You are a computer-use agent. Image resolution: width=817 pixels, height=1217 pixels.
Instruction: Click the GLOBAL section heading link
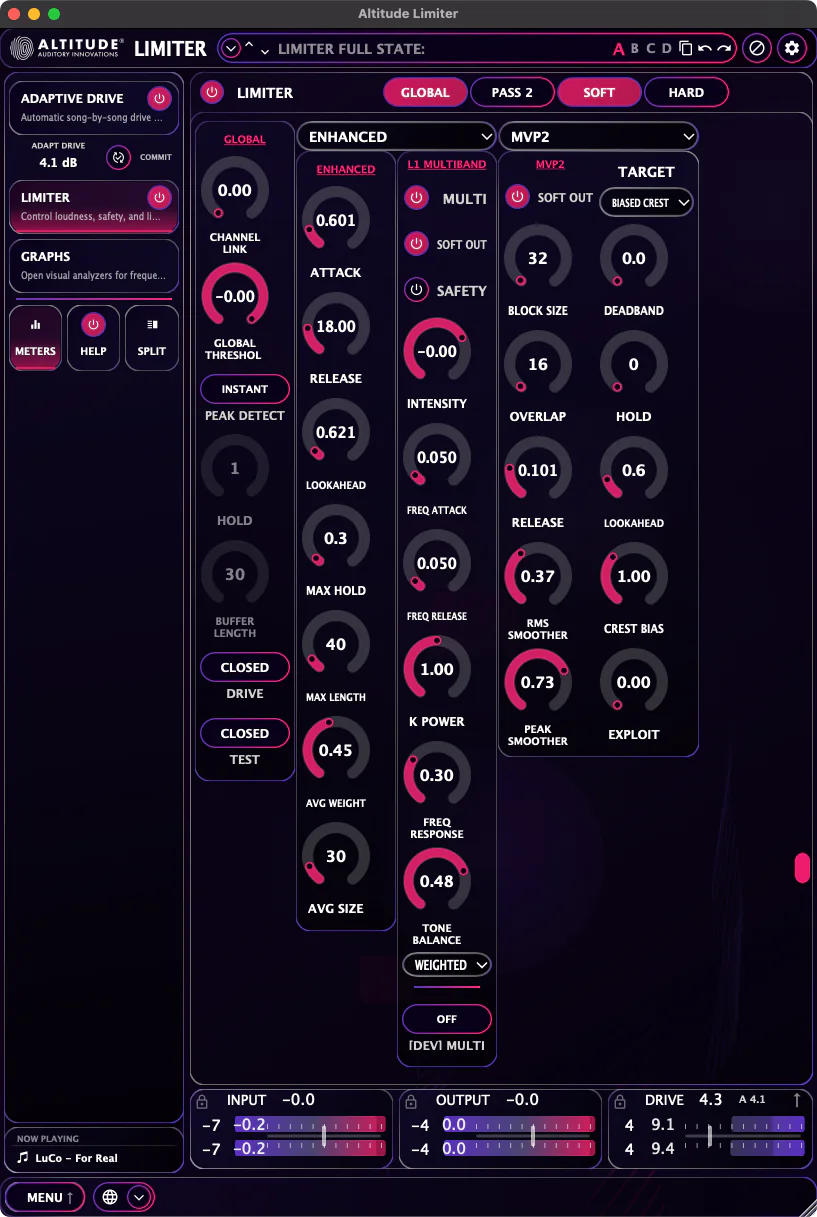point(245,139)
